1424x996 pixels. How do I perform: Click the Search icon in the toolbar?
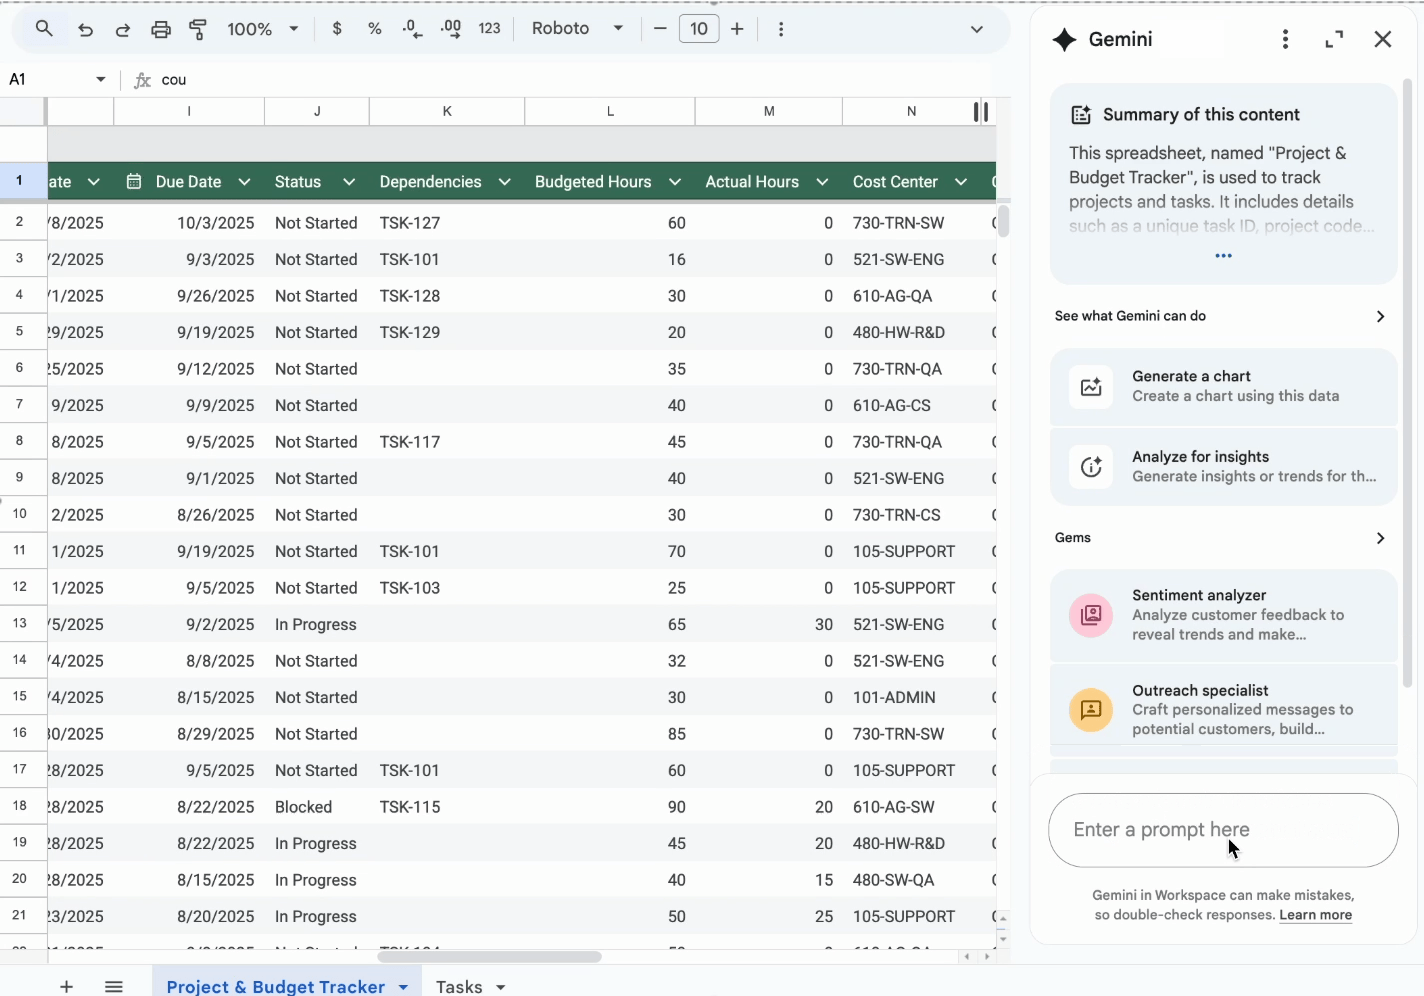pos(41,29)
